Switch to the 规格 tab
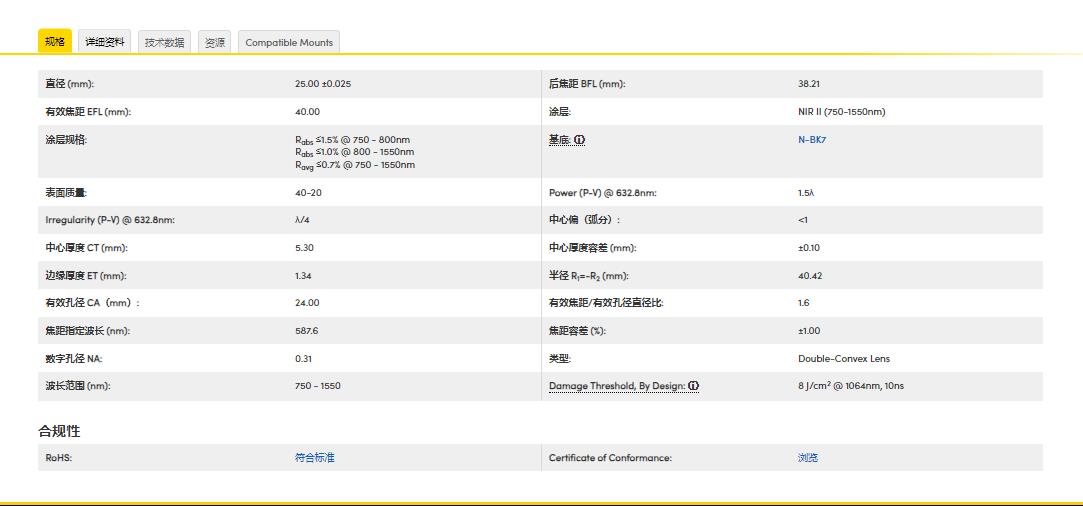 tap(55, 41)
